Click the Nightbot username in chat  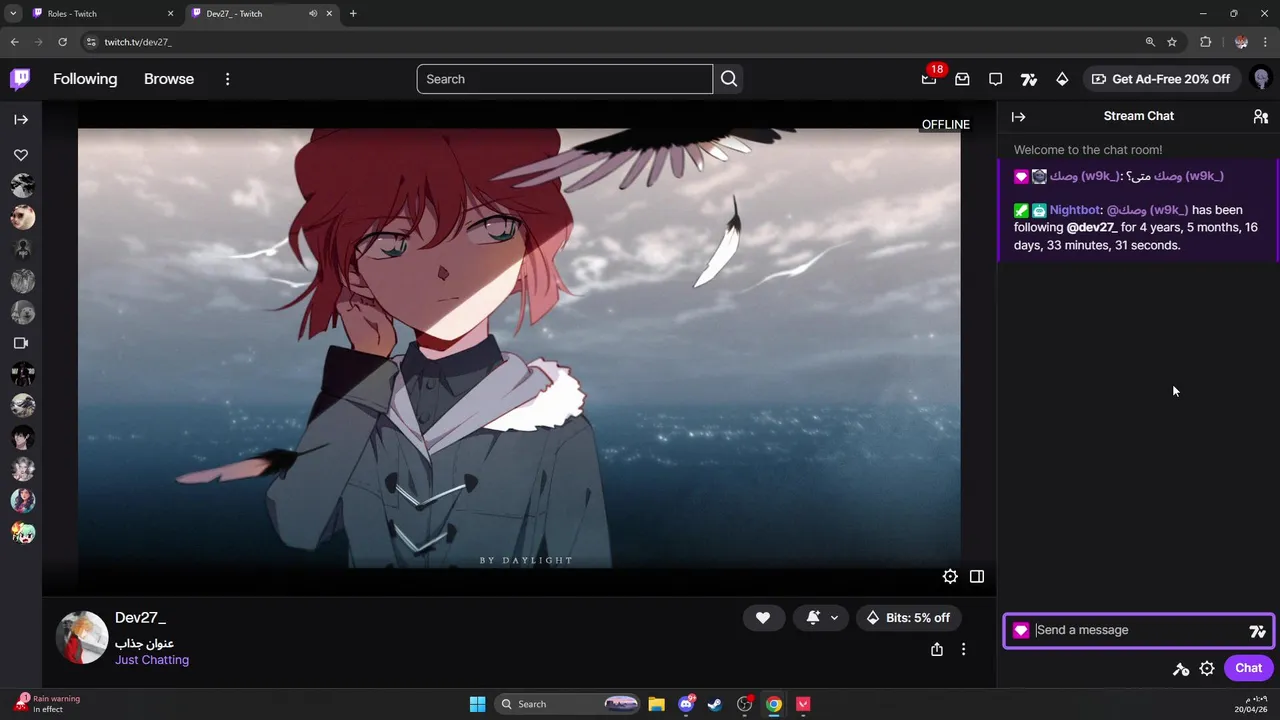pyautogui.click(x=1075, y=210)
